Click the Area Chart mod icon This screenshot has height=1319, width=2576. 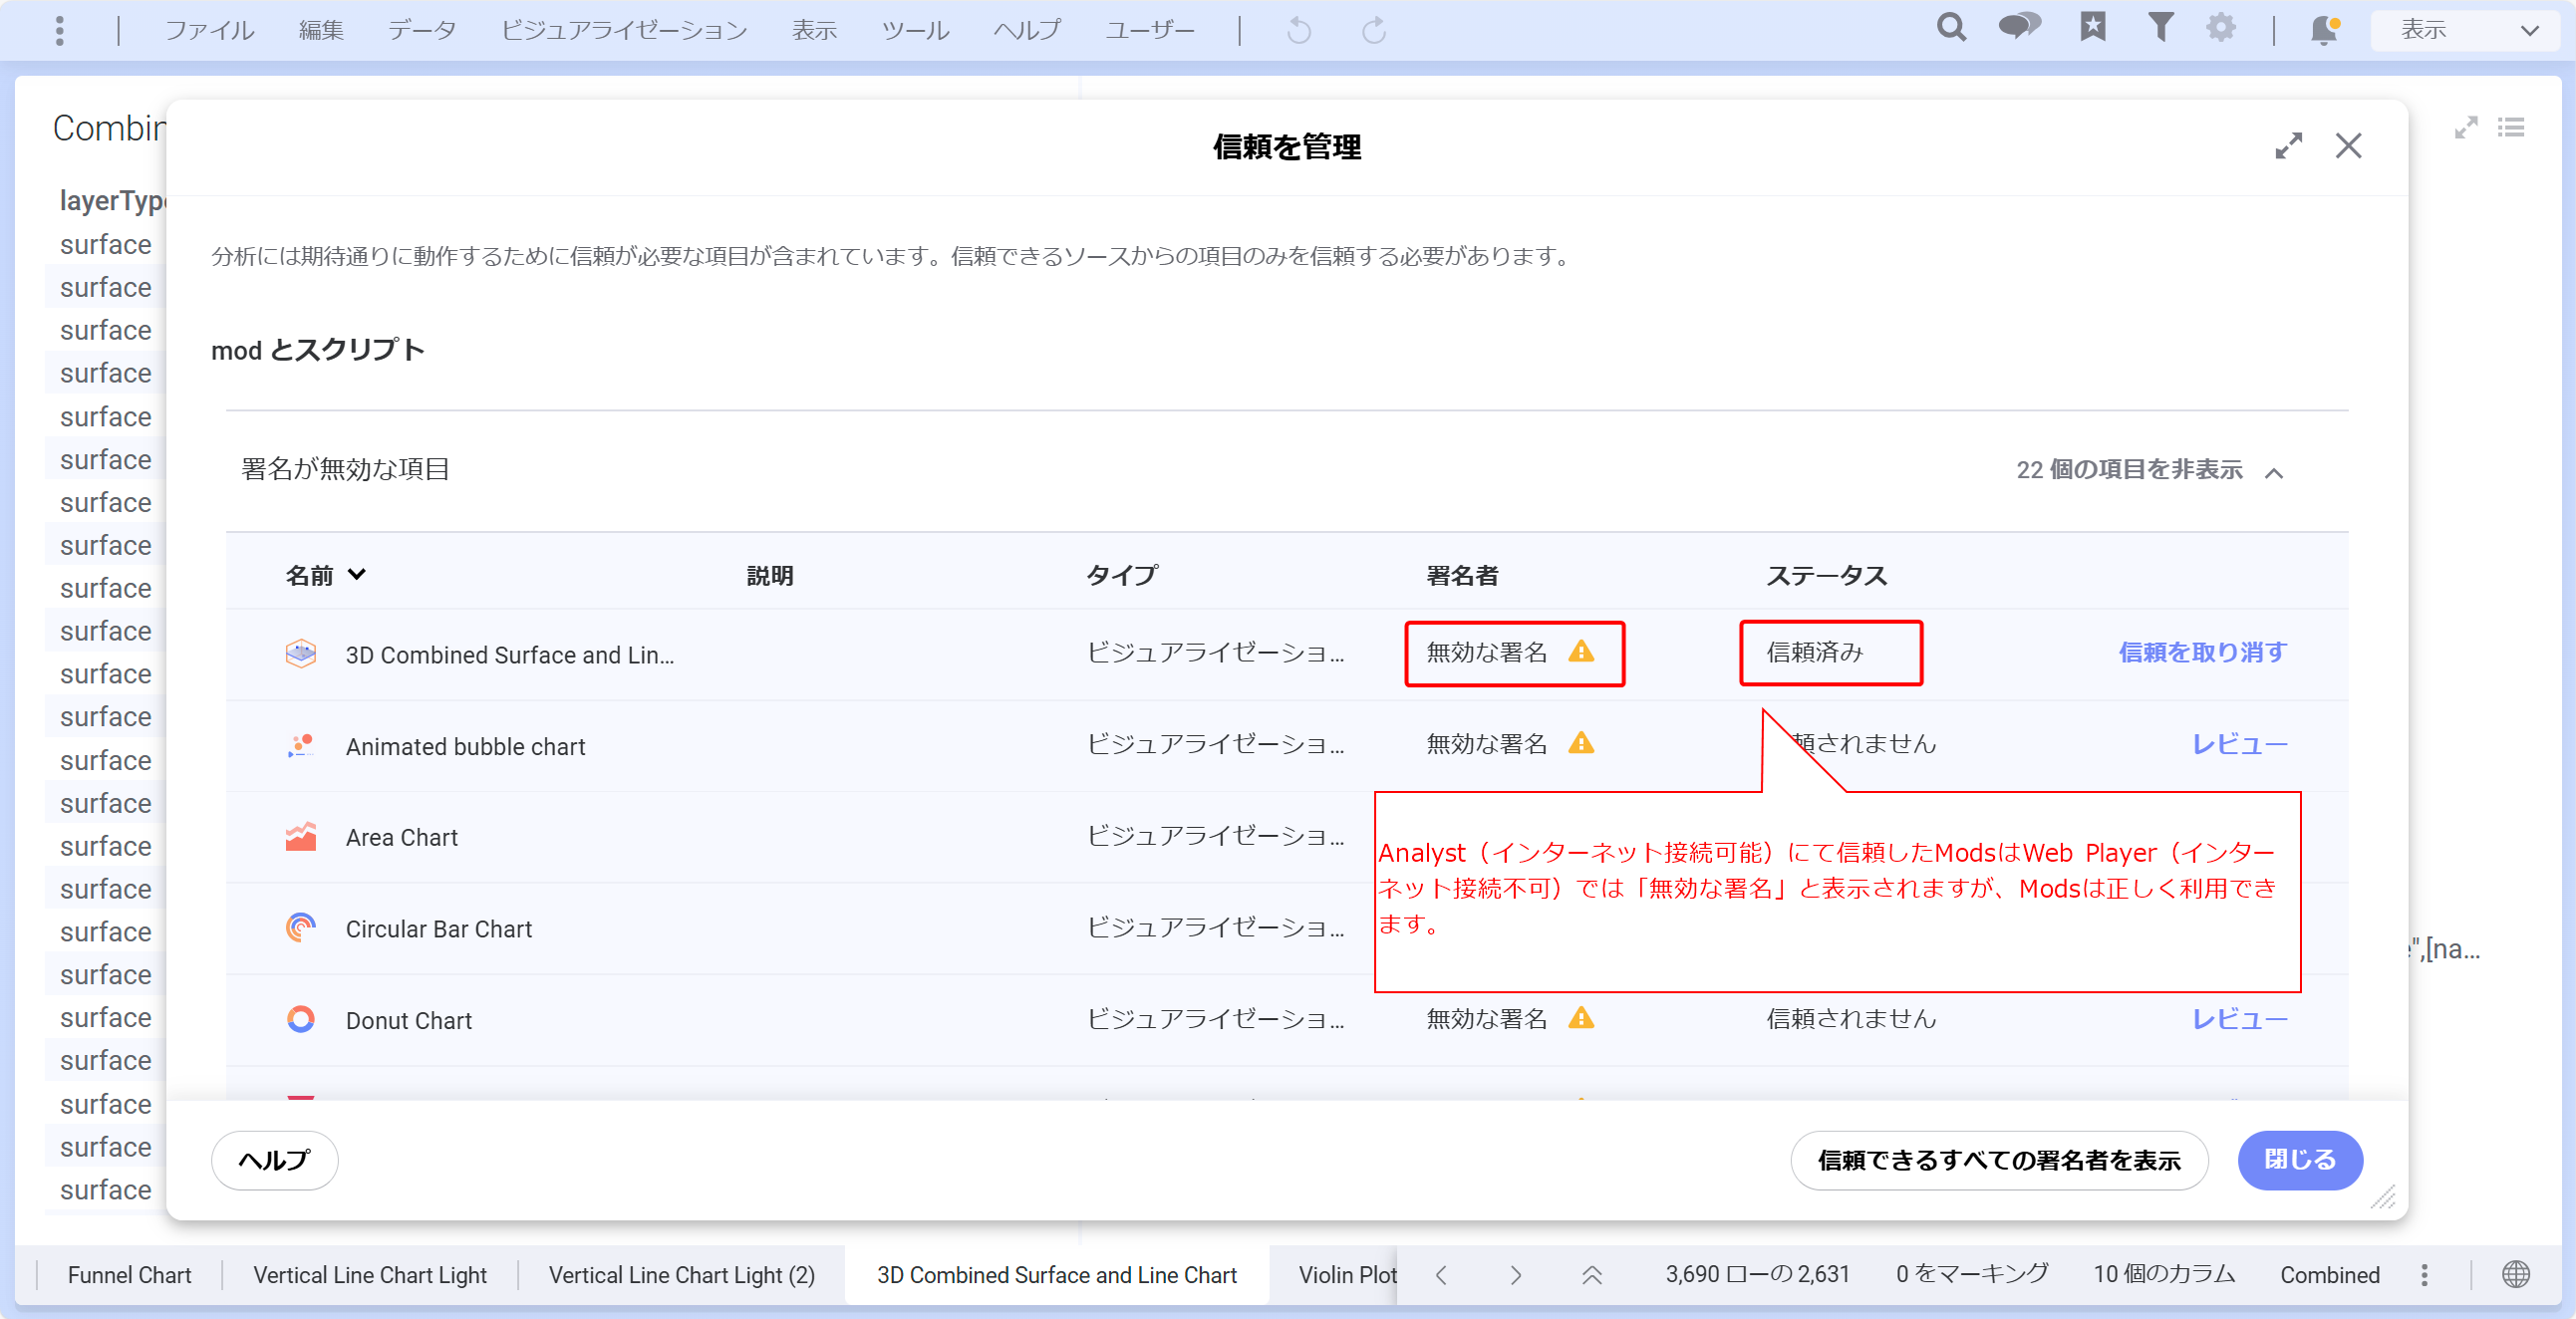300,837
